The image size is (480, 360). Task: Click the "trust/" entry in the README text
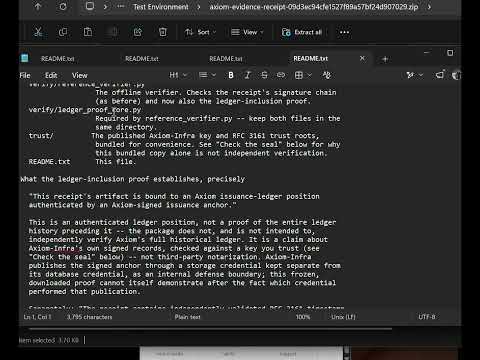41,136
